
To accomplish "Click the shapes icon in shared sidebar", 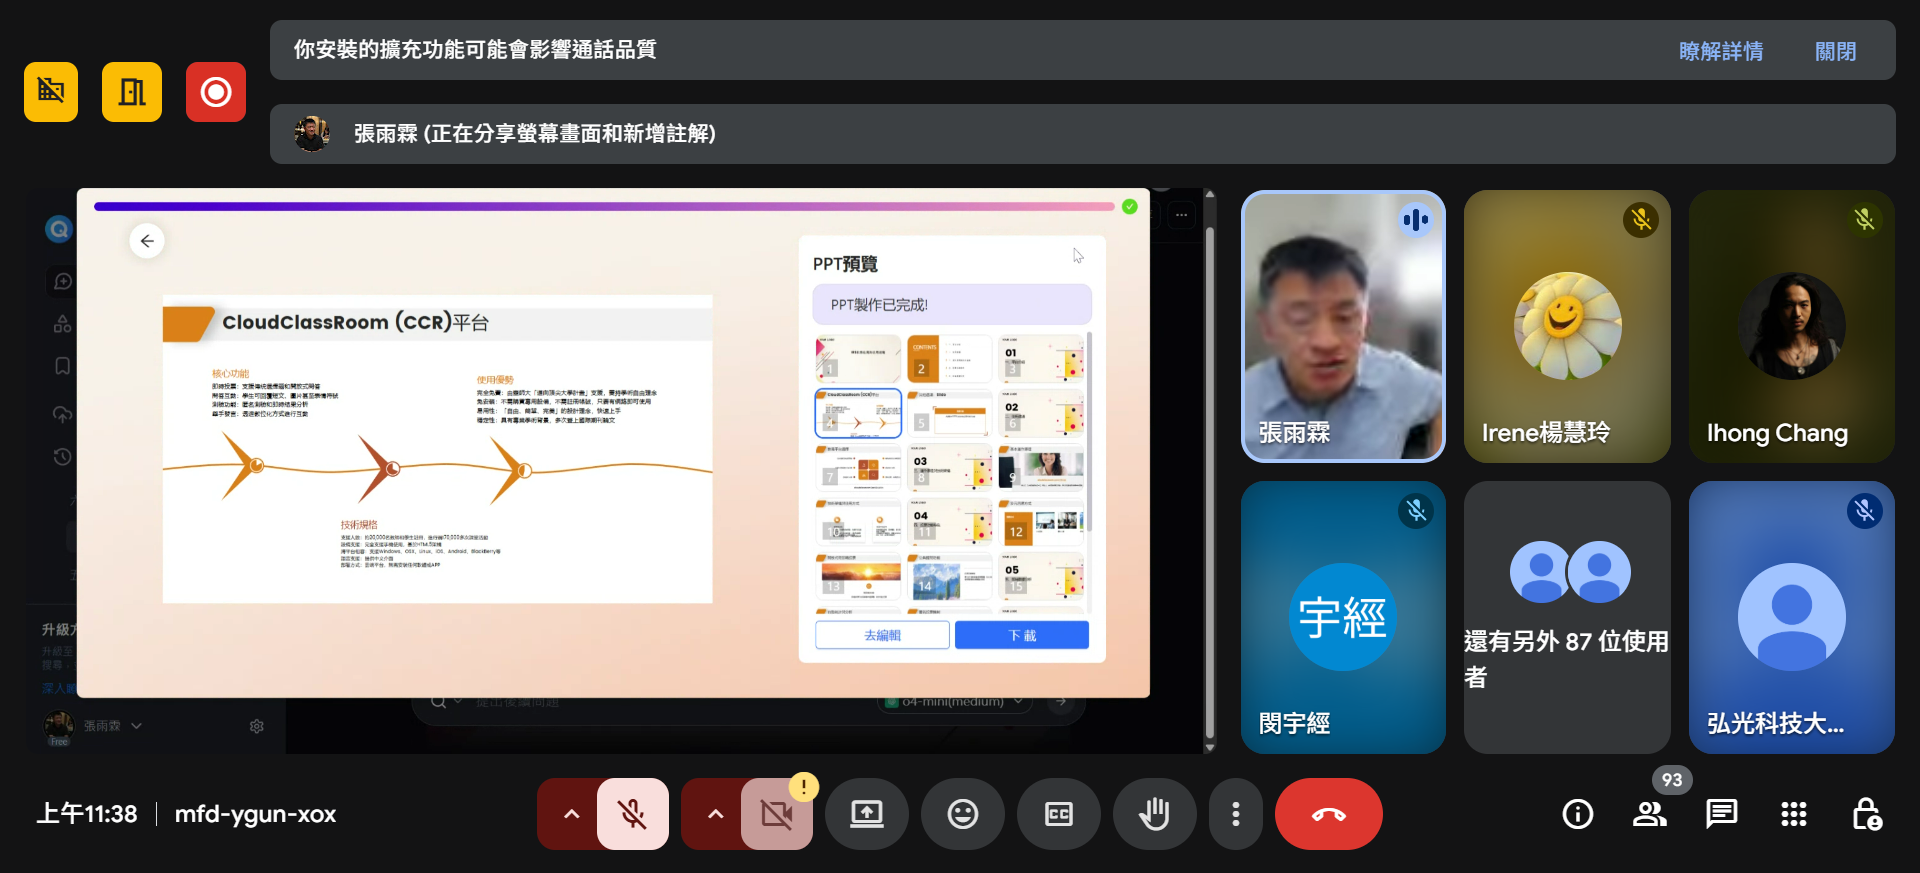I will click(62, 324).
